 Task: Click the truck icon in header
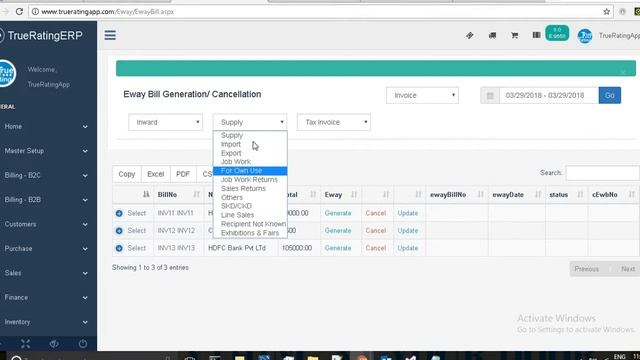(492, 36)
